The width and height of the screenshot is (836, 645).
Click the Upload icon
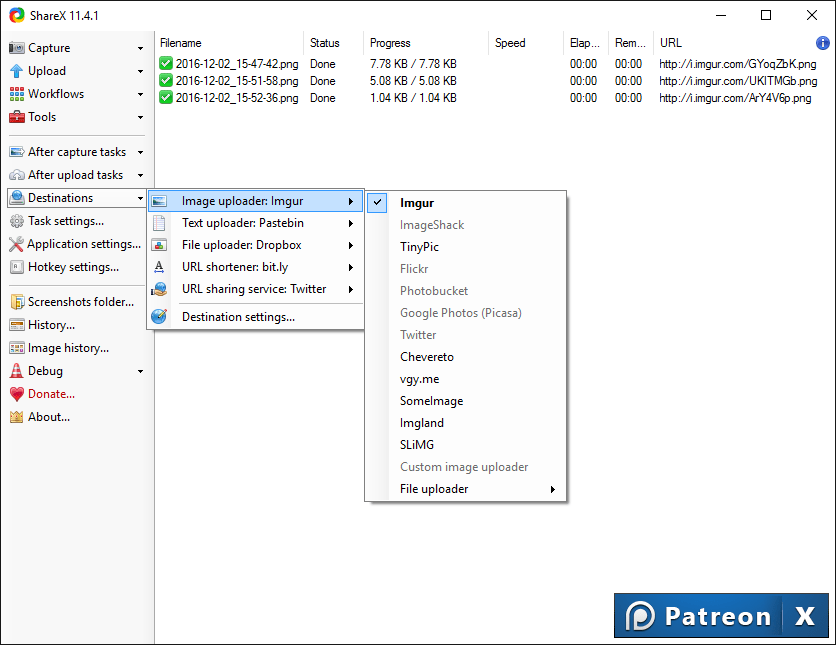[17, 70]
